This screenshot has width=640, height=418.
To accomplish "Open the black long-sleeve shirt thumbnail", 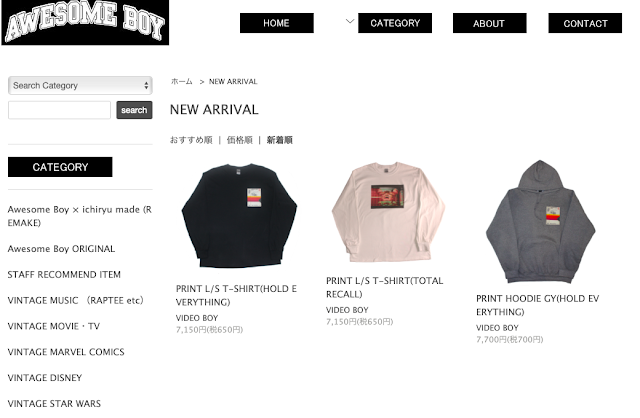I will tap(239, 216).
